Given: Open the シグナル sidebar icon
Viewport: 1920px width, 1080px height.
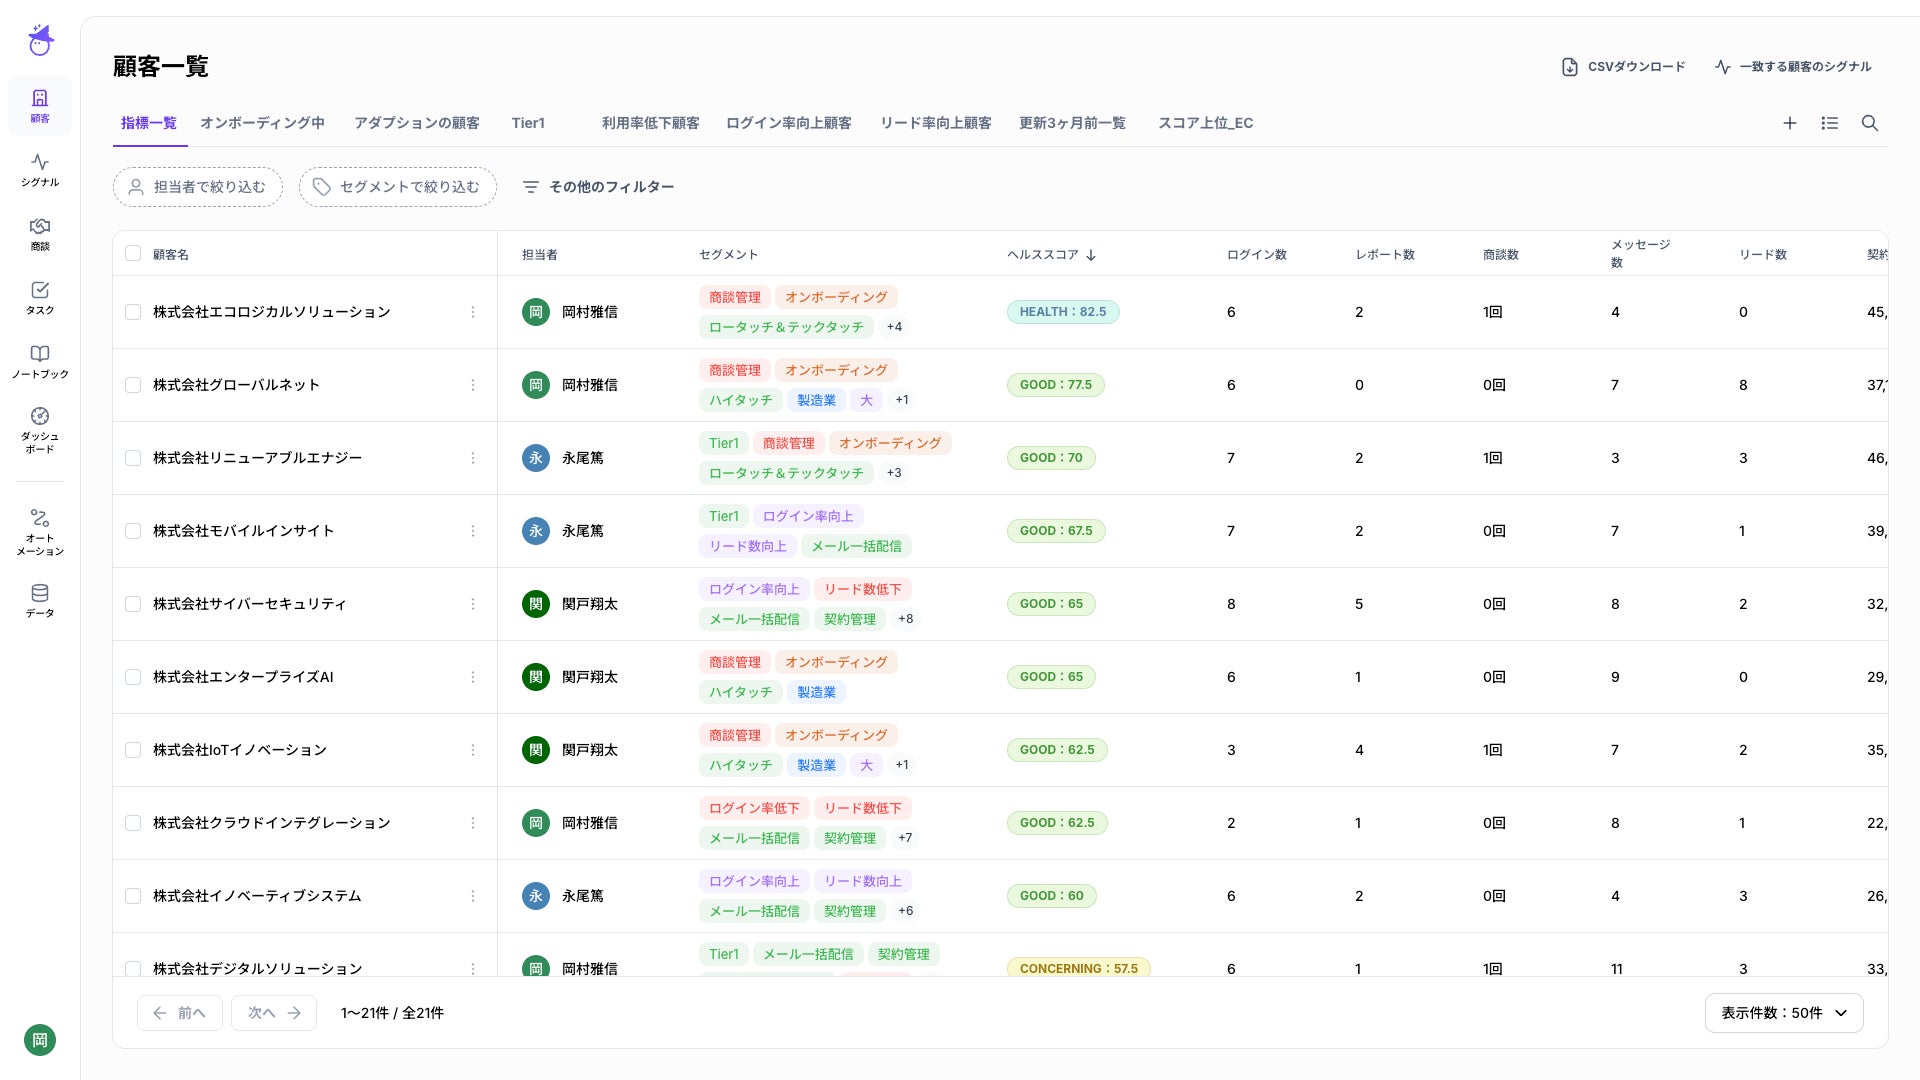Looking at the screenshot, I should [40, 169].
